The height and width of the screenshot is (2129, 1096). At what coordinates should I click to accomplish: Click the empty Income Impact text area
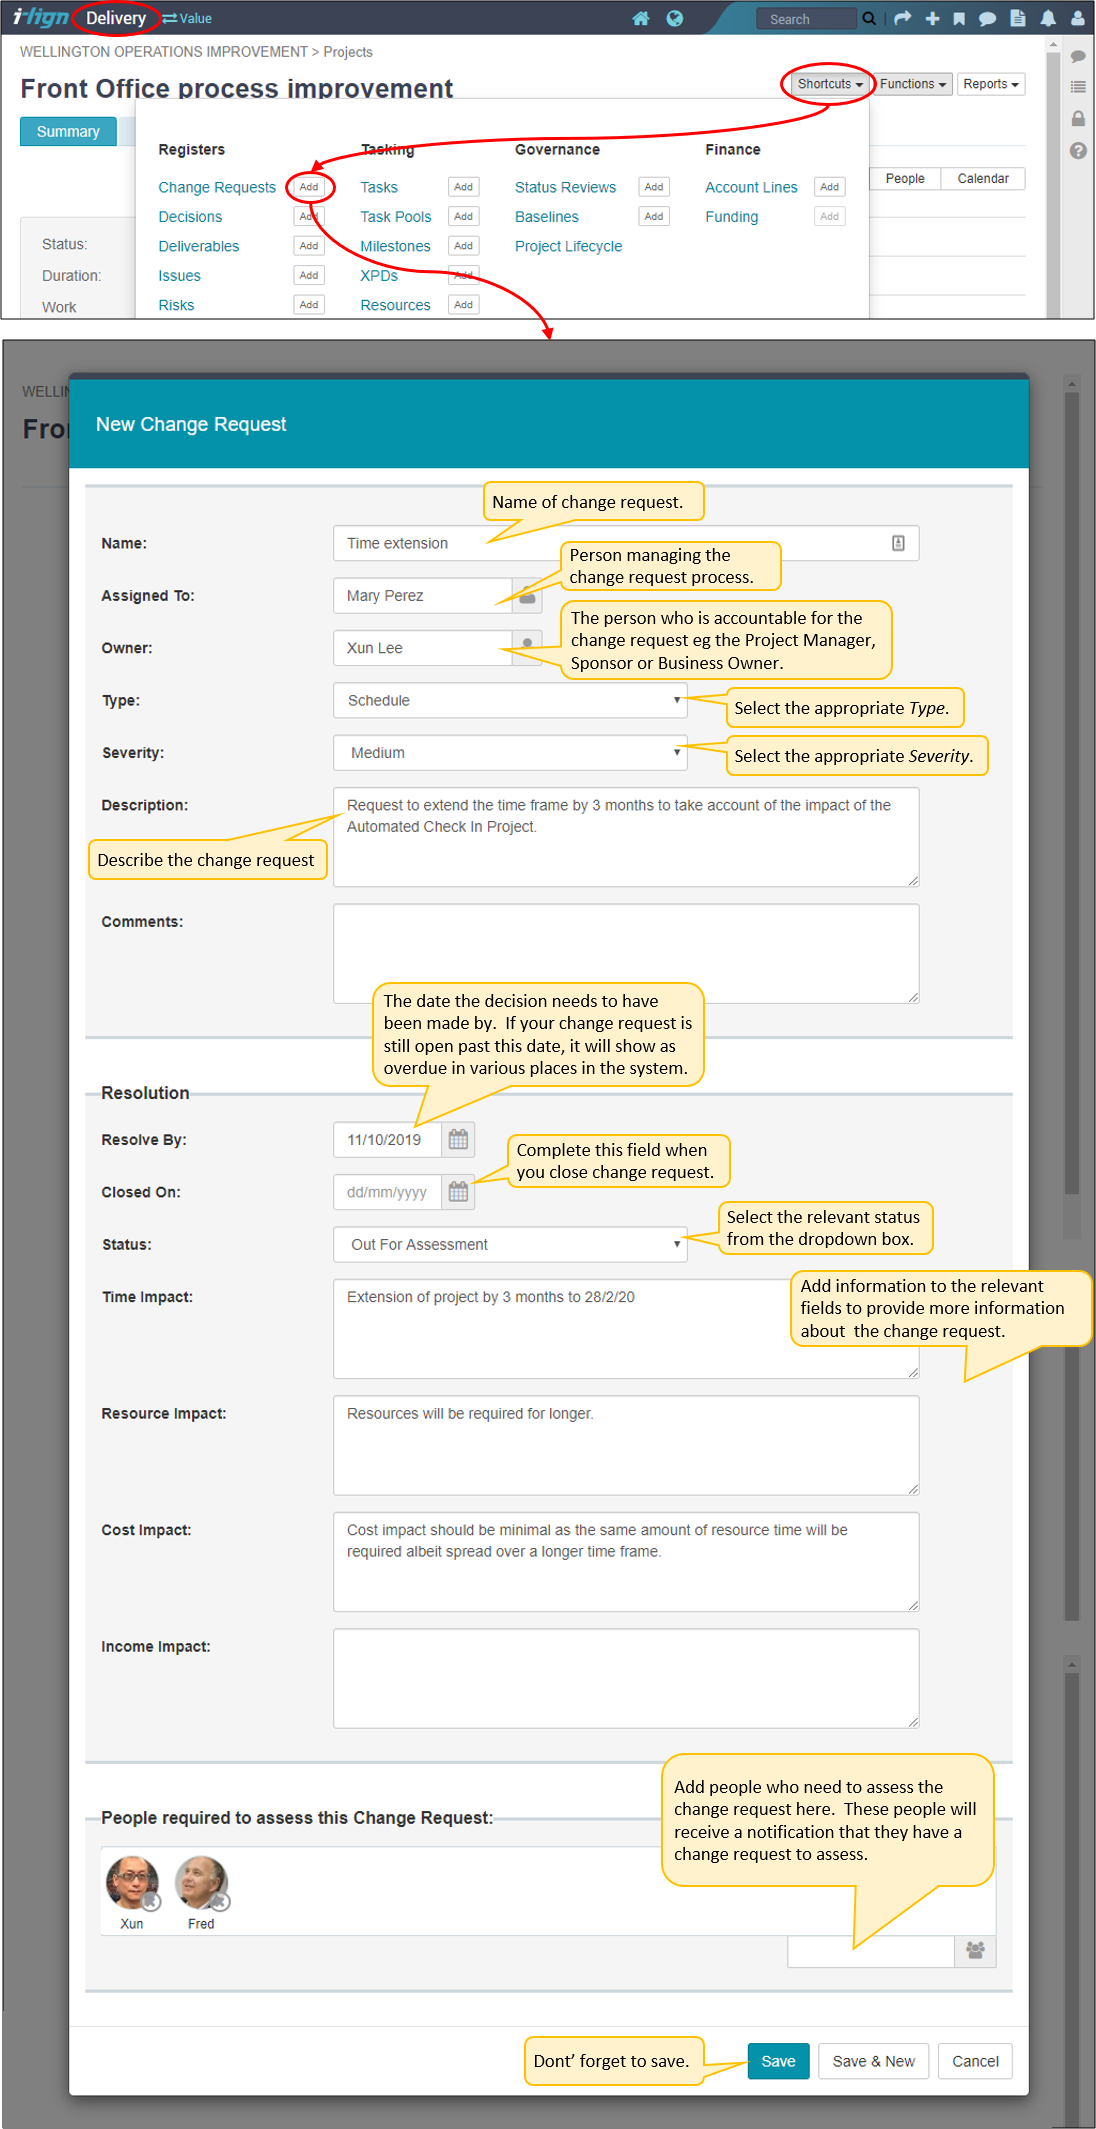click(626, 1678)
